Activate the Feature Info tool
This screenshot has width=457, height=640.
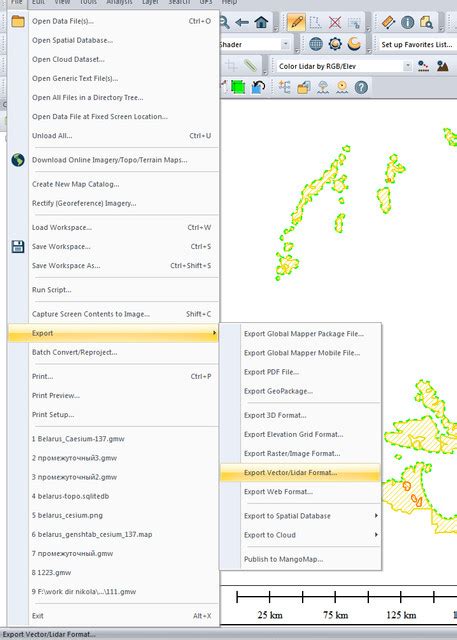[x=407, y=22]
